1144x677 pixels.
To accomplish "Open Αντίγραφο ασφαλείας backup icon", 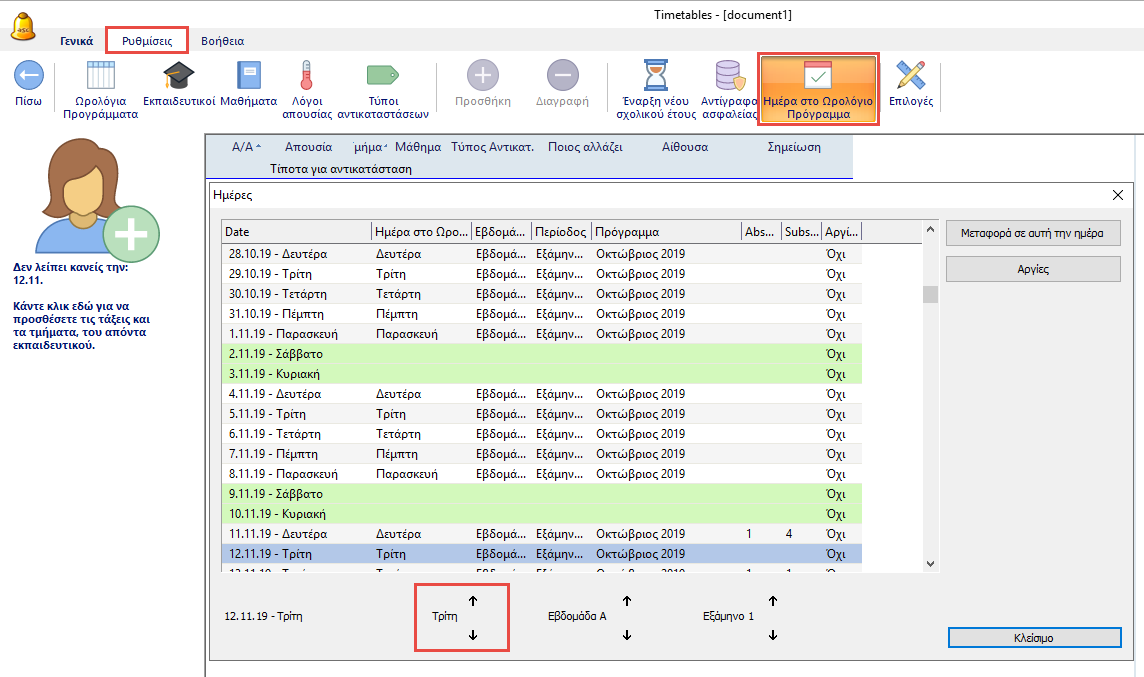I will click(727, 76).
